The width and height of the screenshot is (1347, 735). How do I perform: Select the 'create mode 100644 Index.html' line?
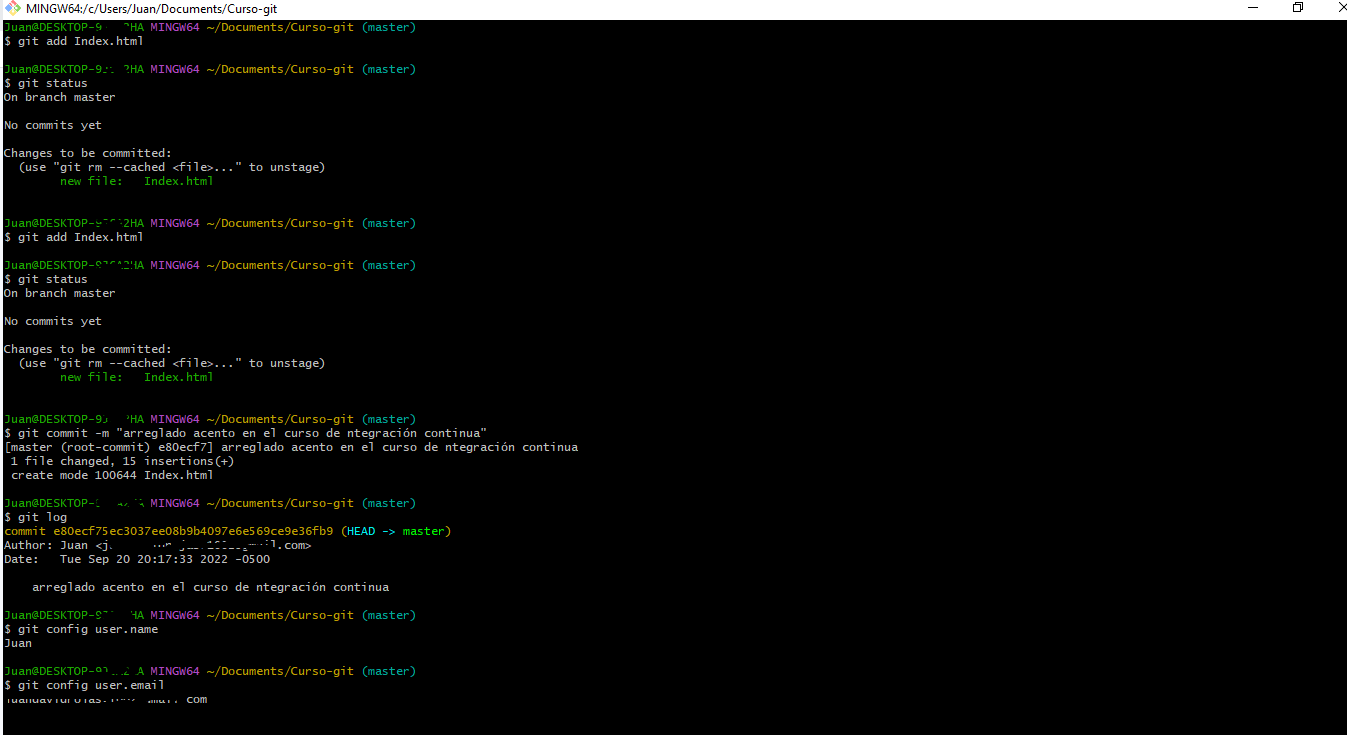112,475
